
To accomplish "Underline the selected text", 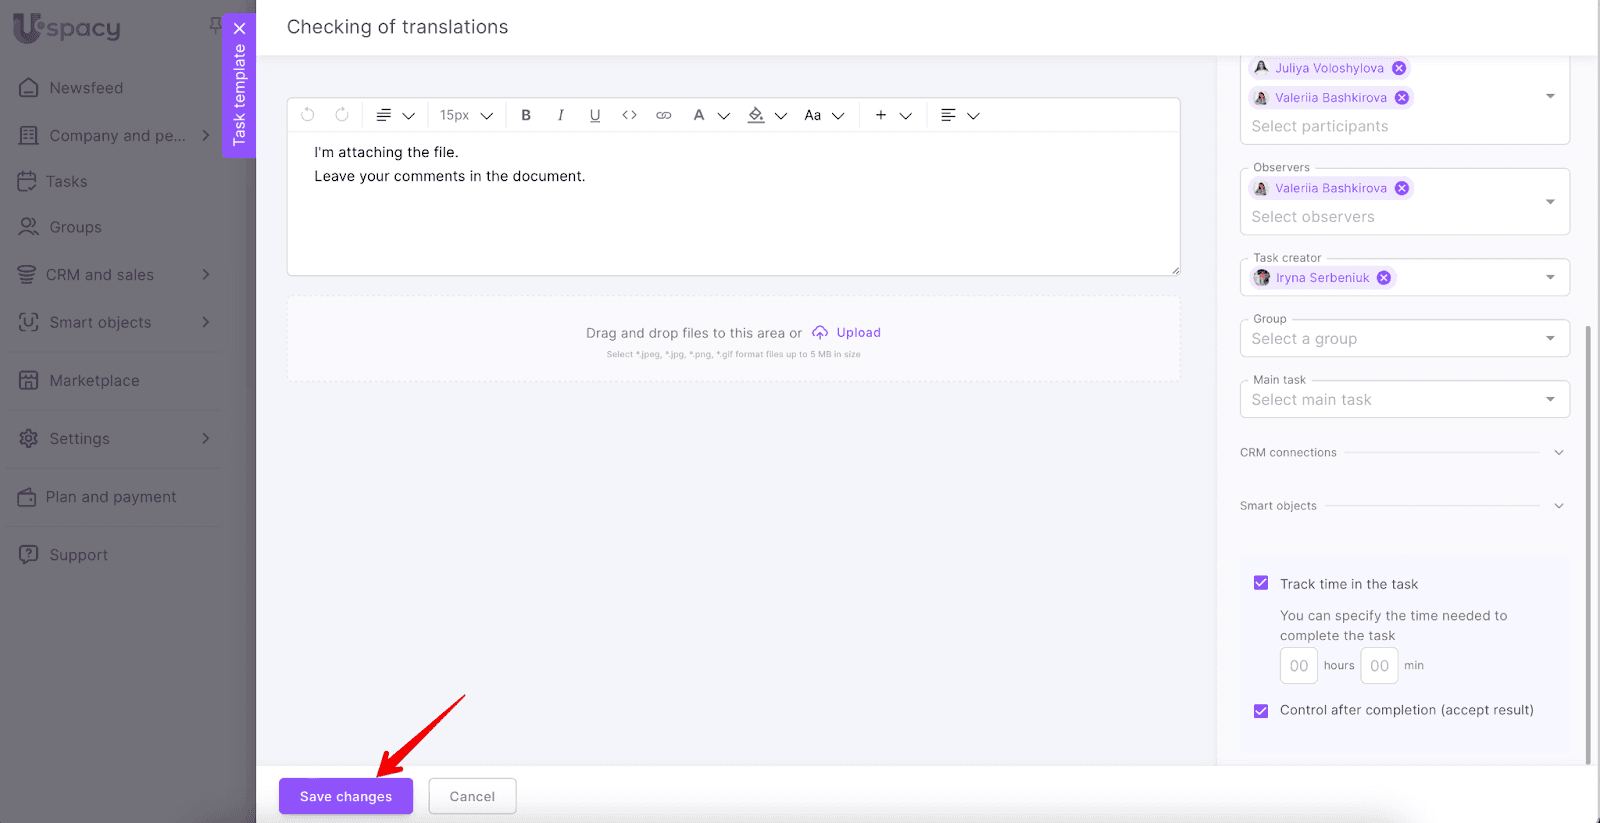I will (x=595, y=115).
